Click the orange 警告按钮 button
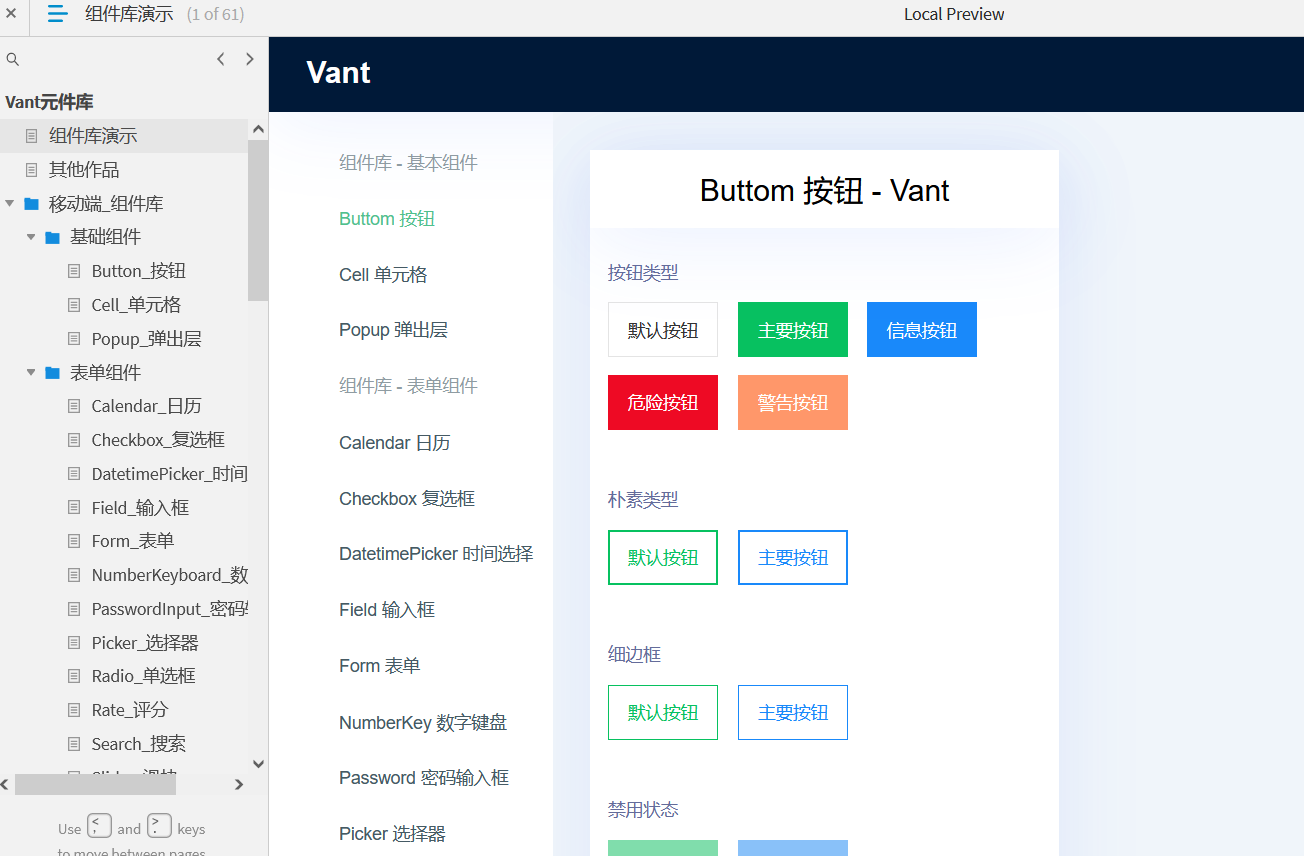 point(793,403)
